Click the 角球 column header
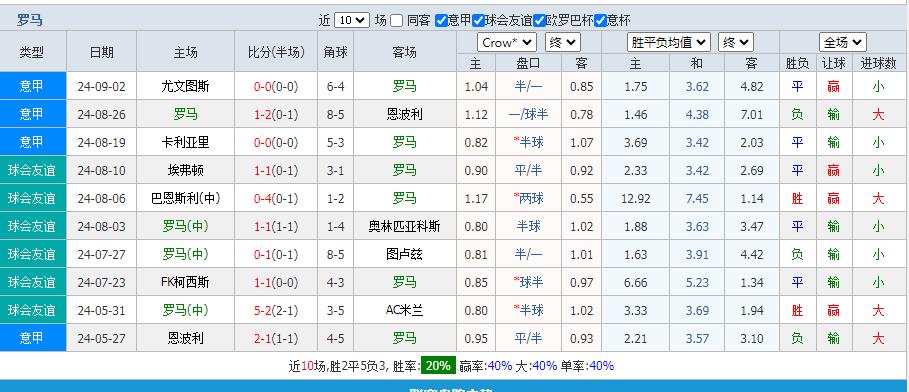Viewport: 909px width, 392px height. pos(336,52)
